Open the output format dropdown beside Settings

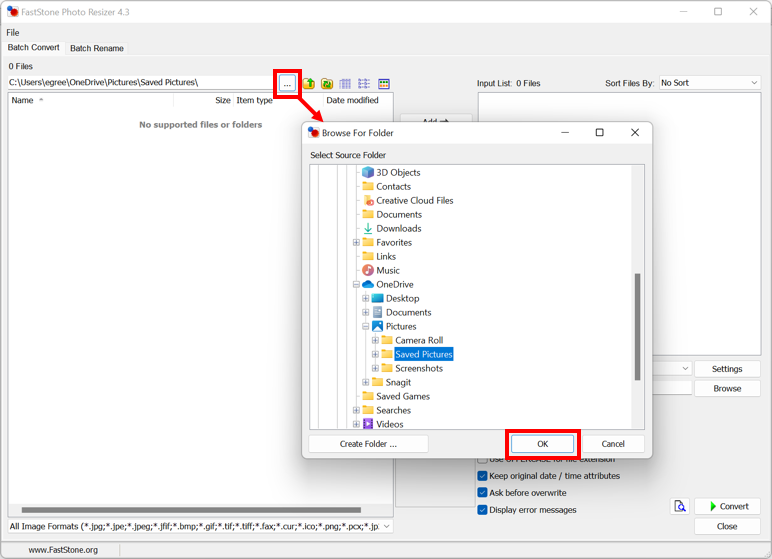click(x=685, y=369)
